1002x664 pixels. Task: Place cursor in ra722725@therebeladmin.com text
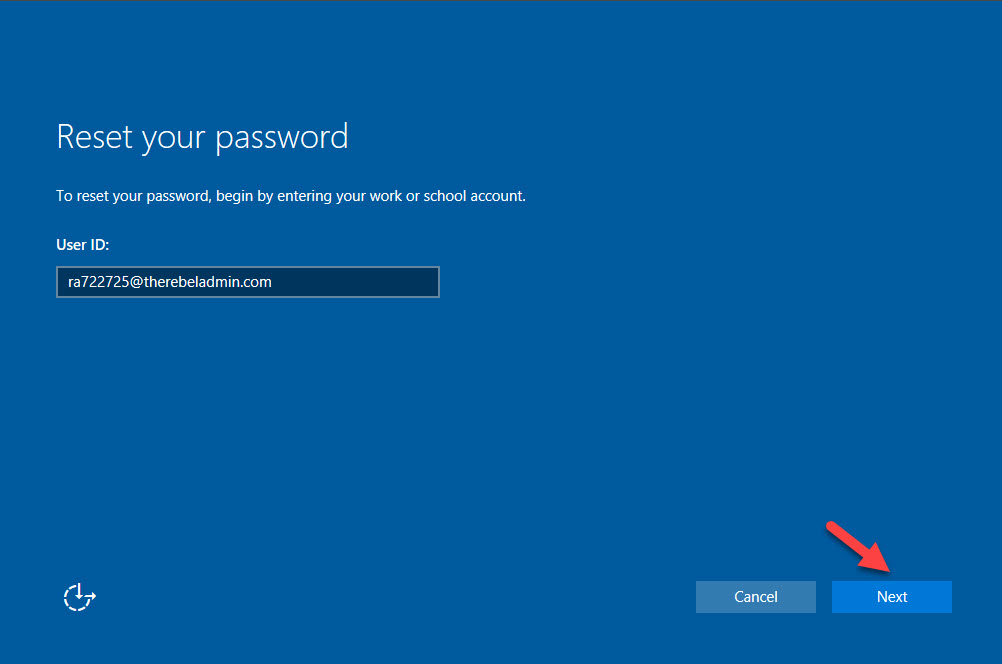coord(163,282)
